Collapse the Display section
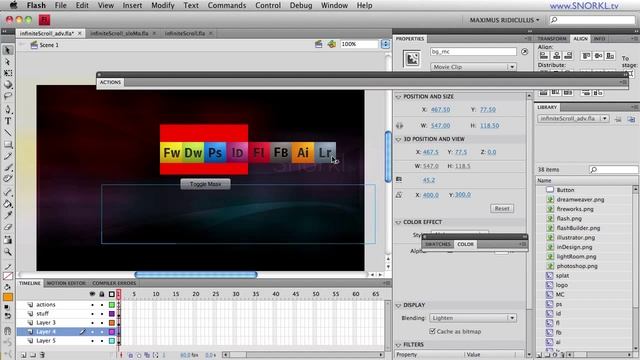Image resolution: width=640 pixels, height=360 pixels. (398, 305)
